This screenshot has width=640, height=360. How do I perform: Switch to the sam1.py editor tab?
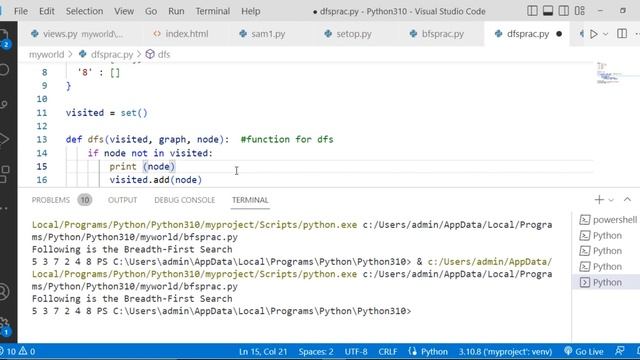[262, 34]
